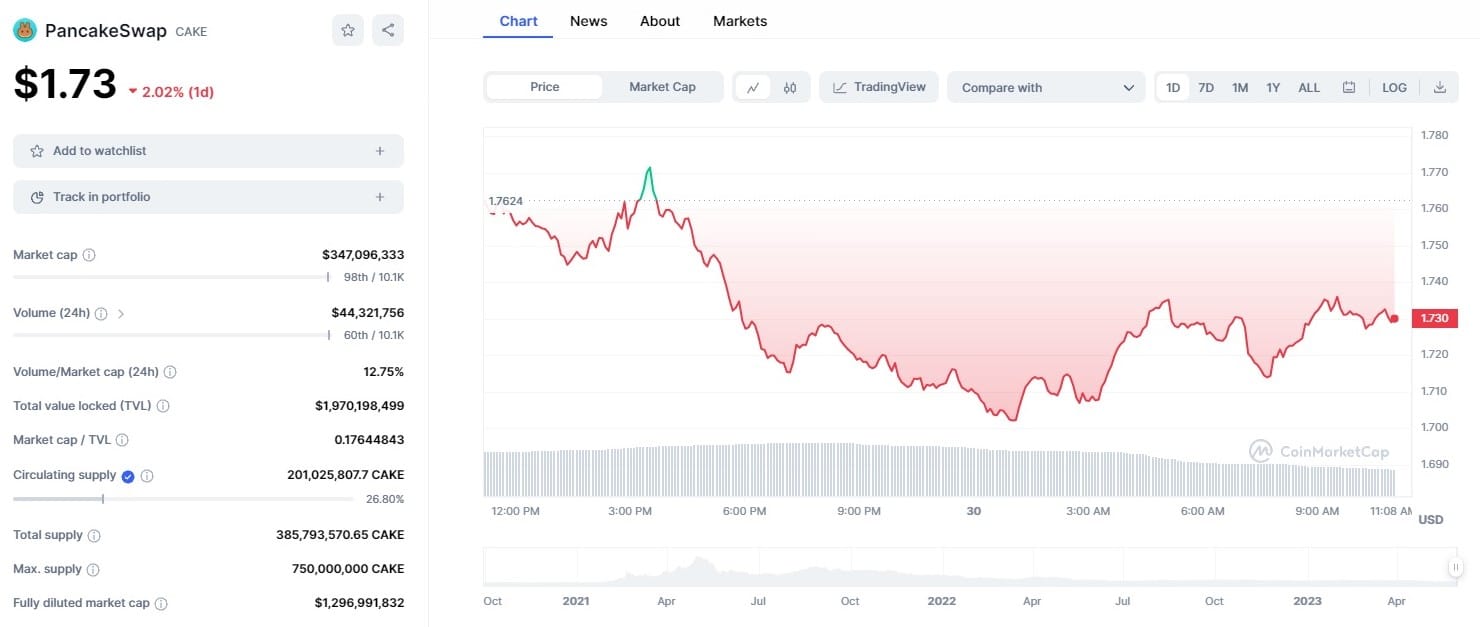1480x627 pixels.
Task: Expand Add to watchlist plus
Action: pyautogui.click(x=380, y=151)
